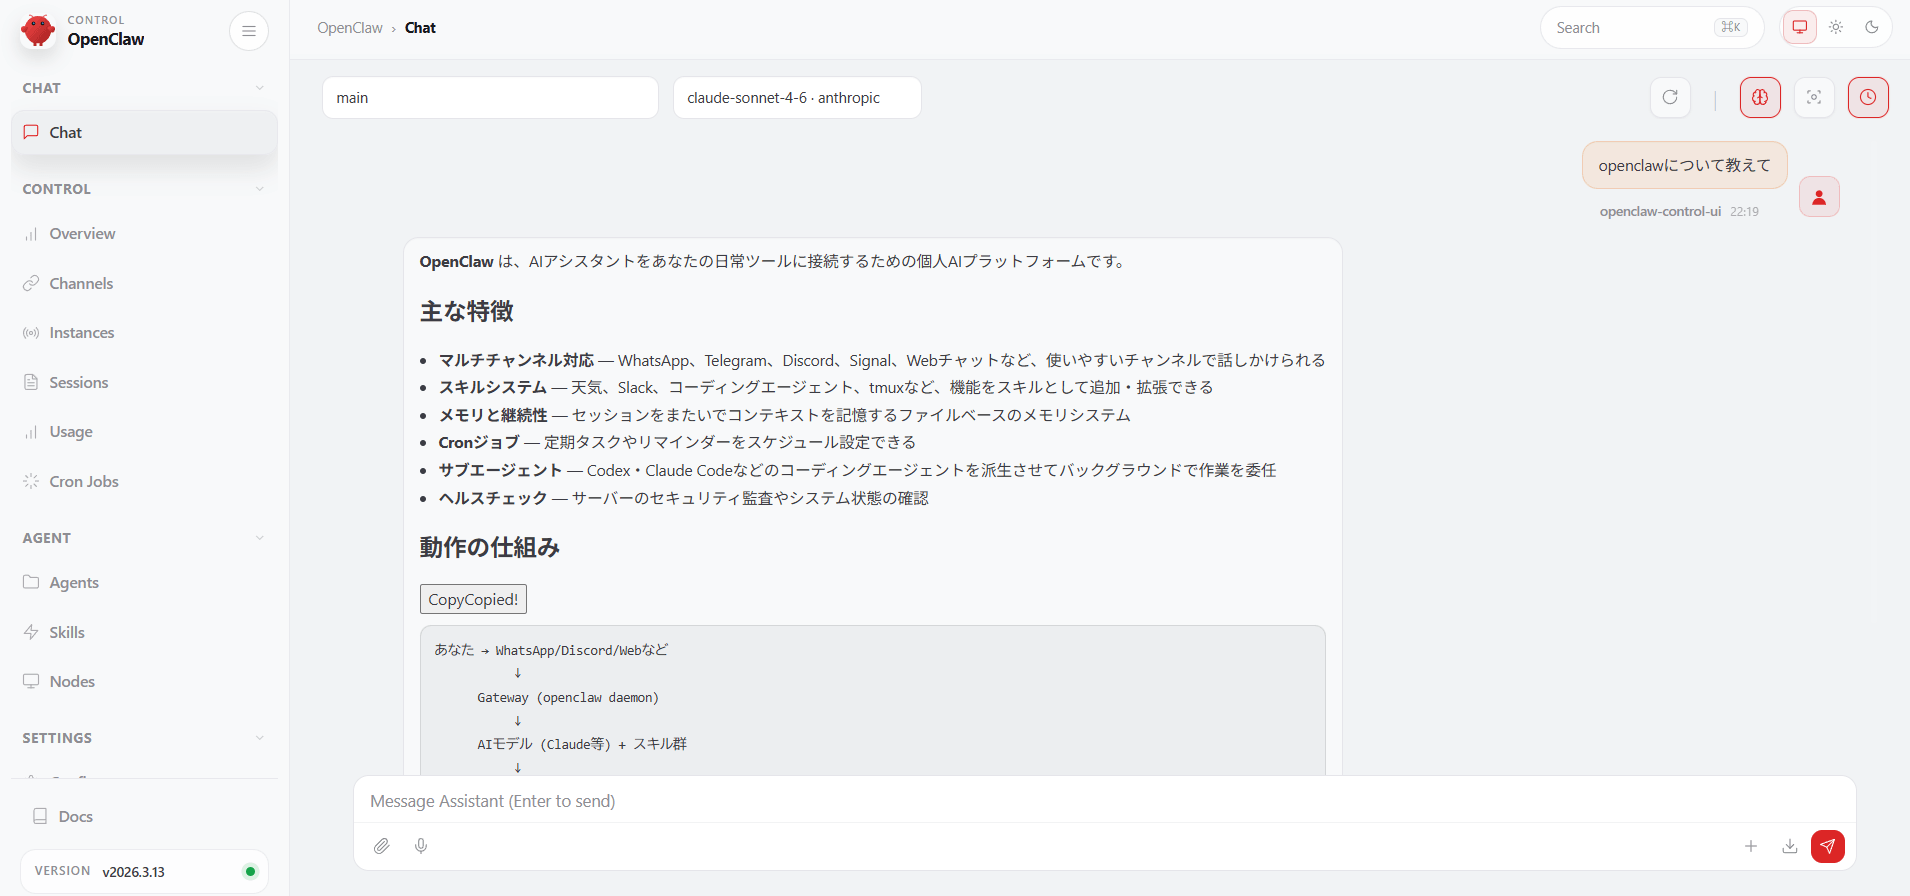Click the Copy code block button
Screen dimensions: 1910x896
[x=473, y=600]
